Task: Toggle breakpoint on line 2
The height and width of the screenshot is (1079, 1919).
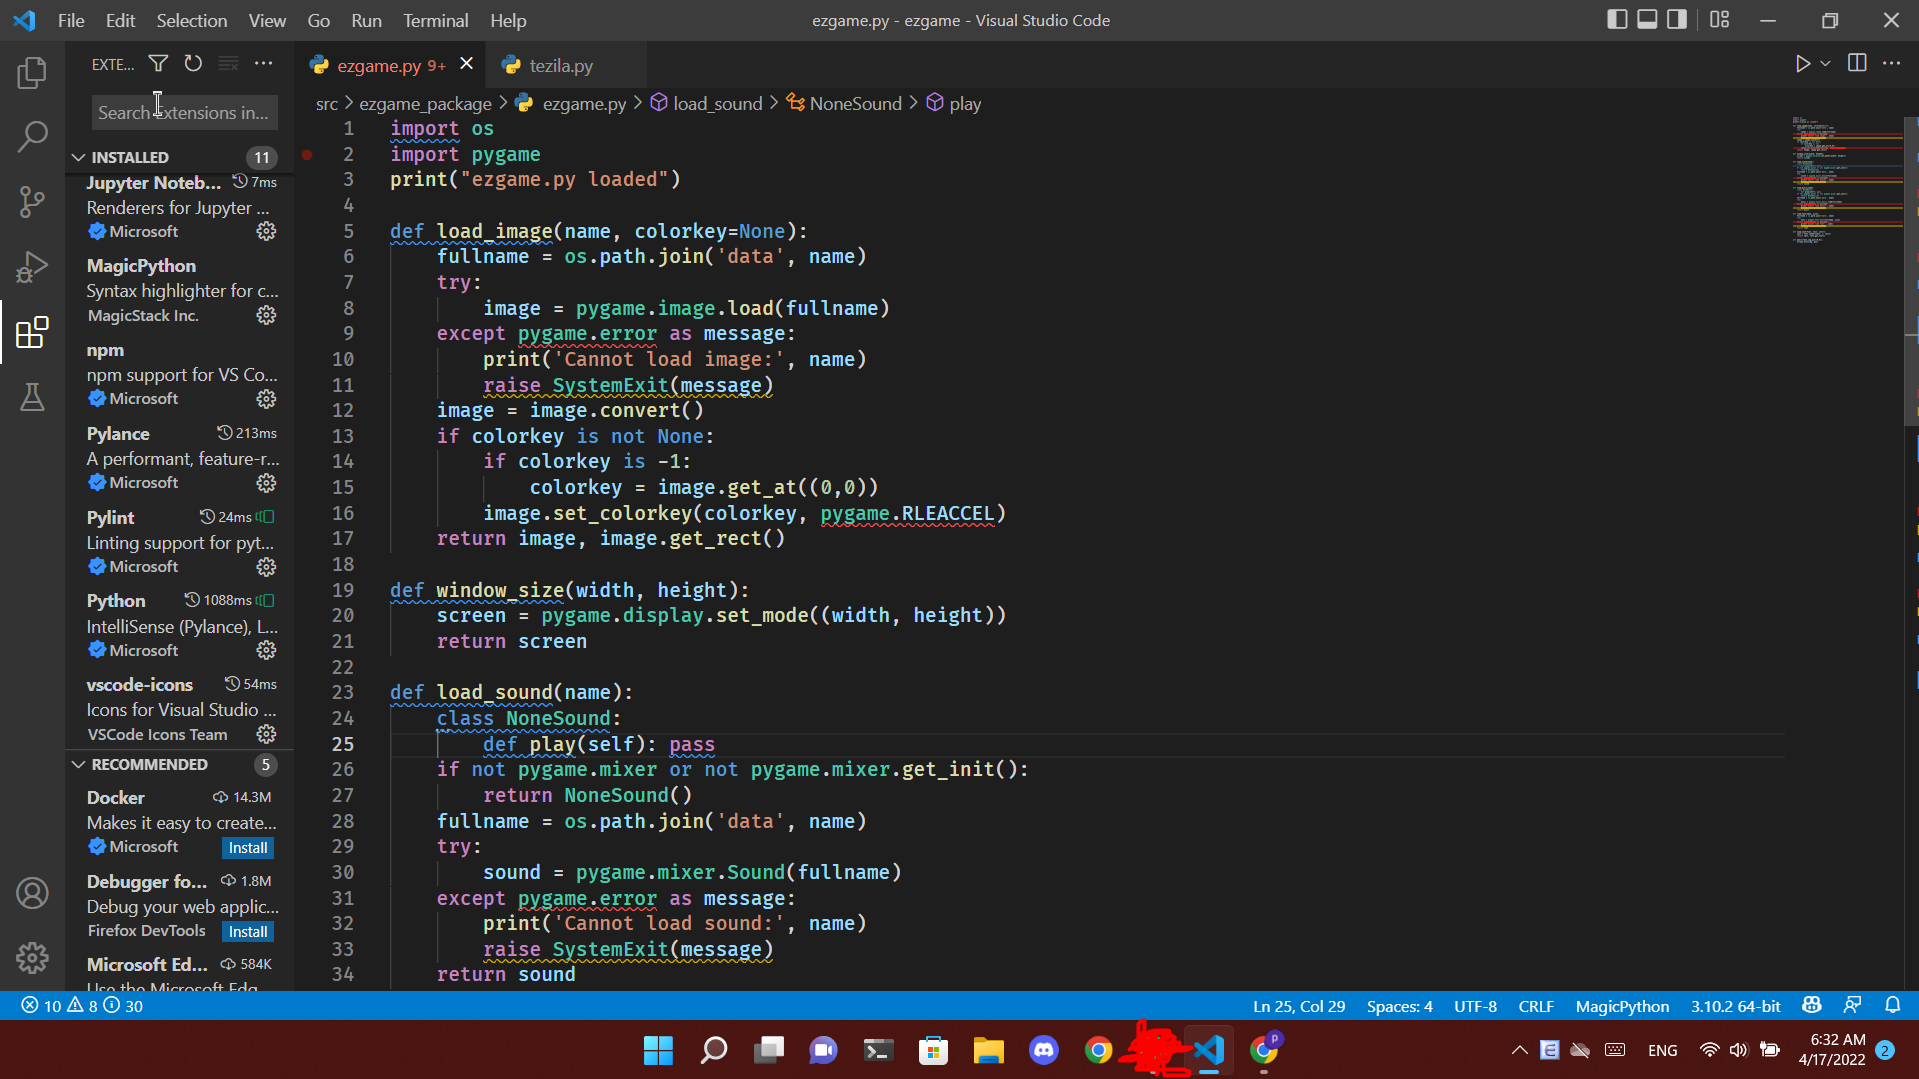Action: (308, 155)
